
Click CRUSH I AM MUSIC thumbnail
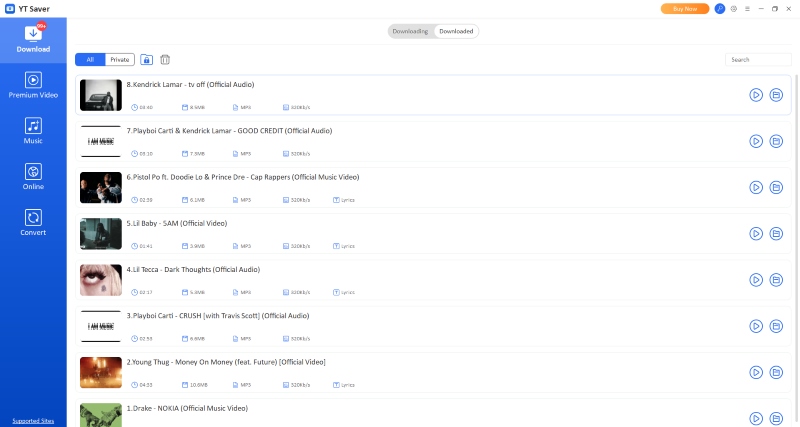click(101, 326)
